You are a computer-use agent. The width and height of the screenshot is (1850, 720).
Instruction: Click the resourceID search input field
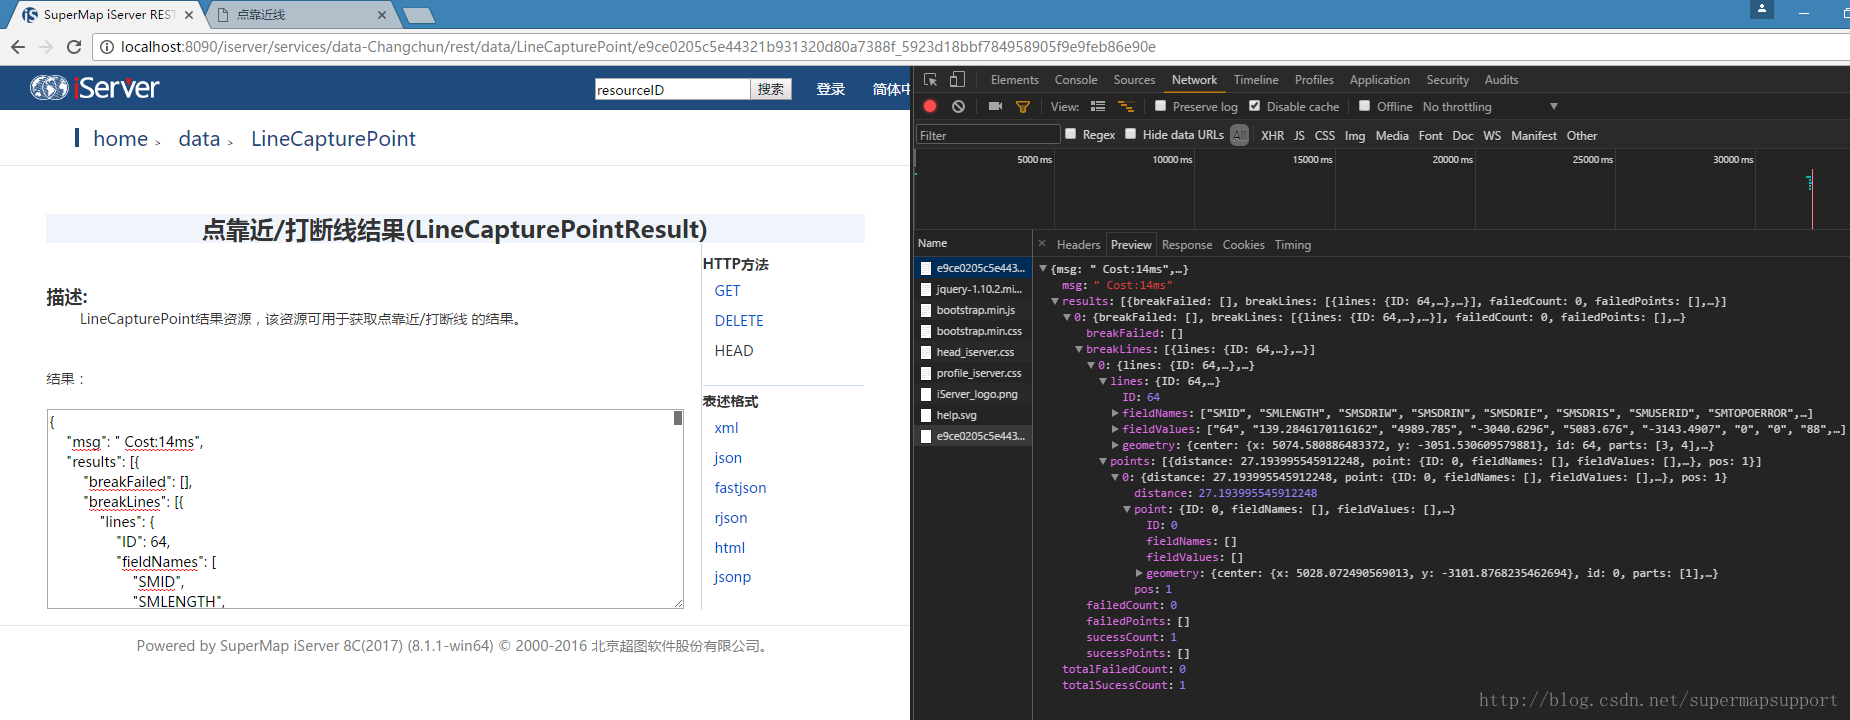click(x=672, y=89)
